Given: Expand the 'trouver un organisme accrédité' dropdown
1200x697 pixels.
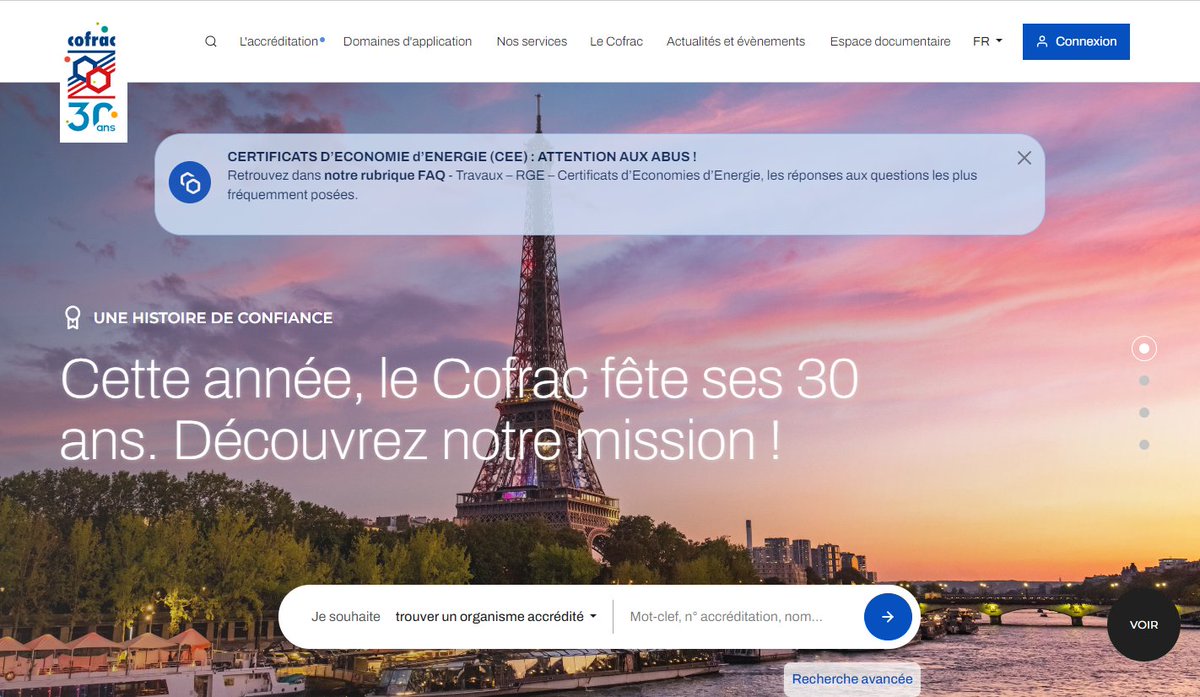Looking at the screenshot, I should point(496,617).
